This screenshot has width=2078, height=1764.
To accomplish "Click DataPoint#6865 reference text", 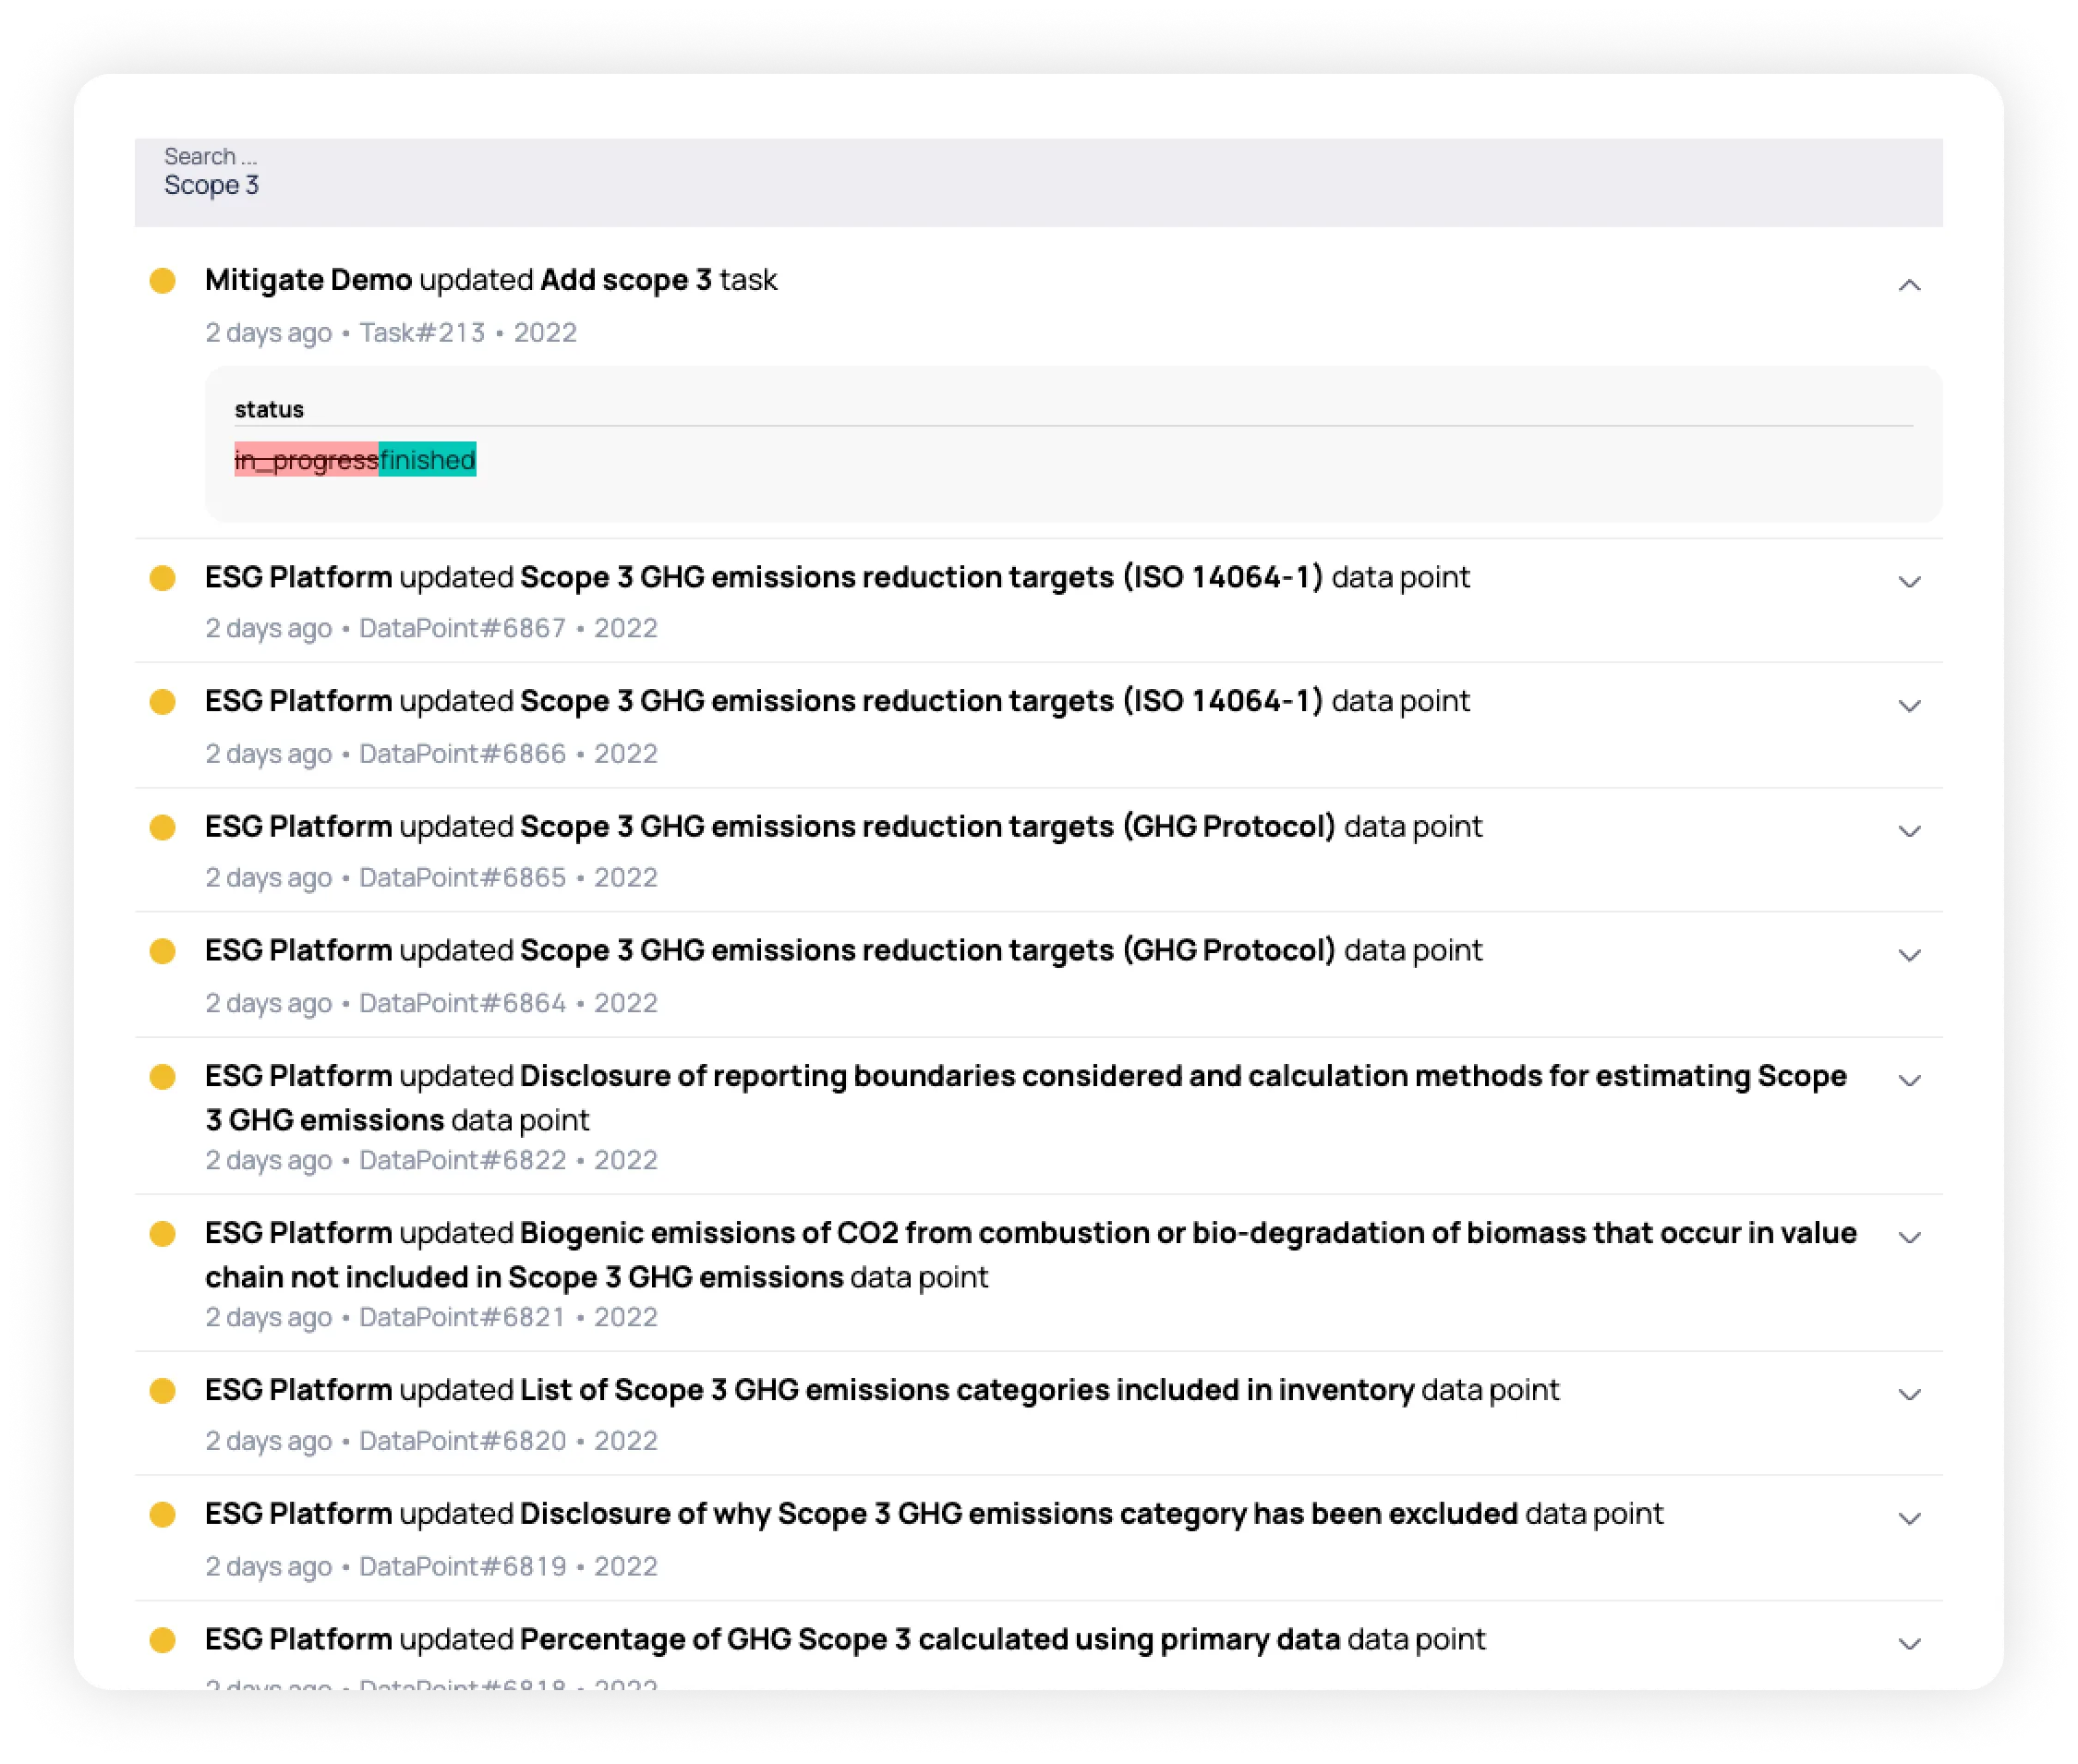I will 462,877.
